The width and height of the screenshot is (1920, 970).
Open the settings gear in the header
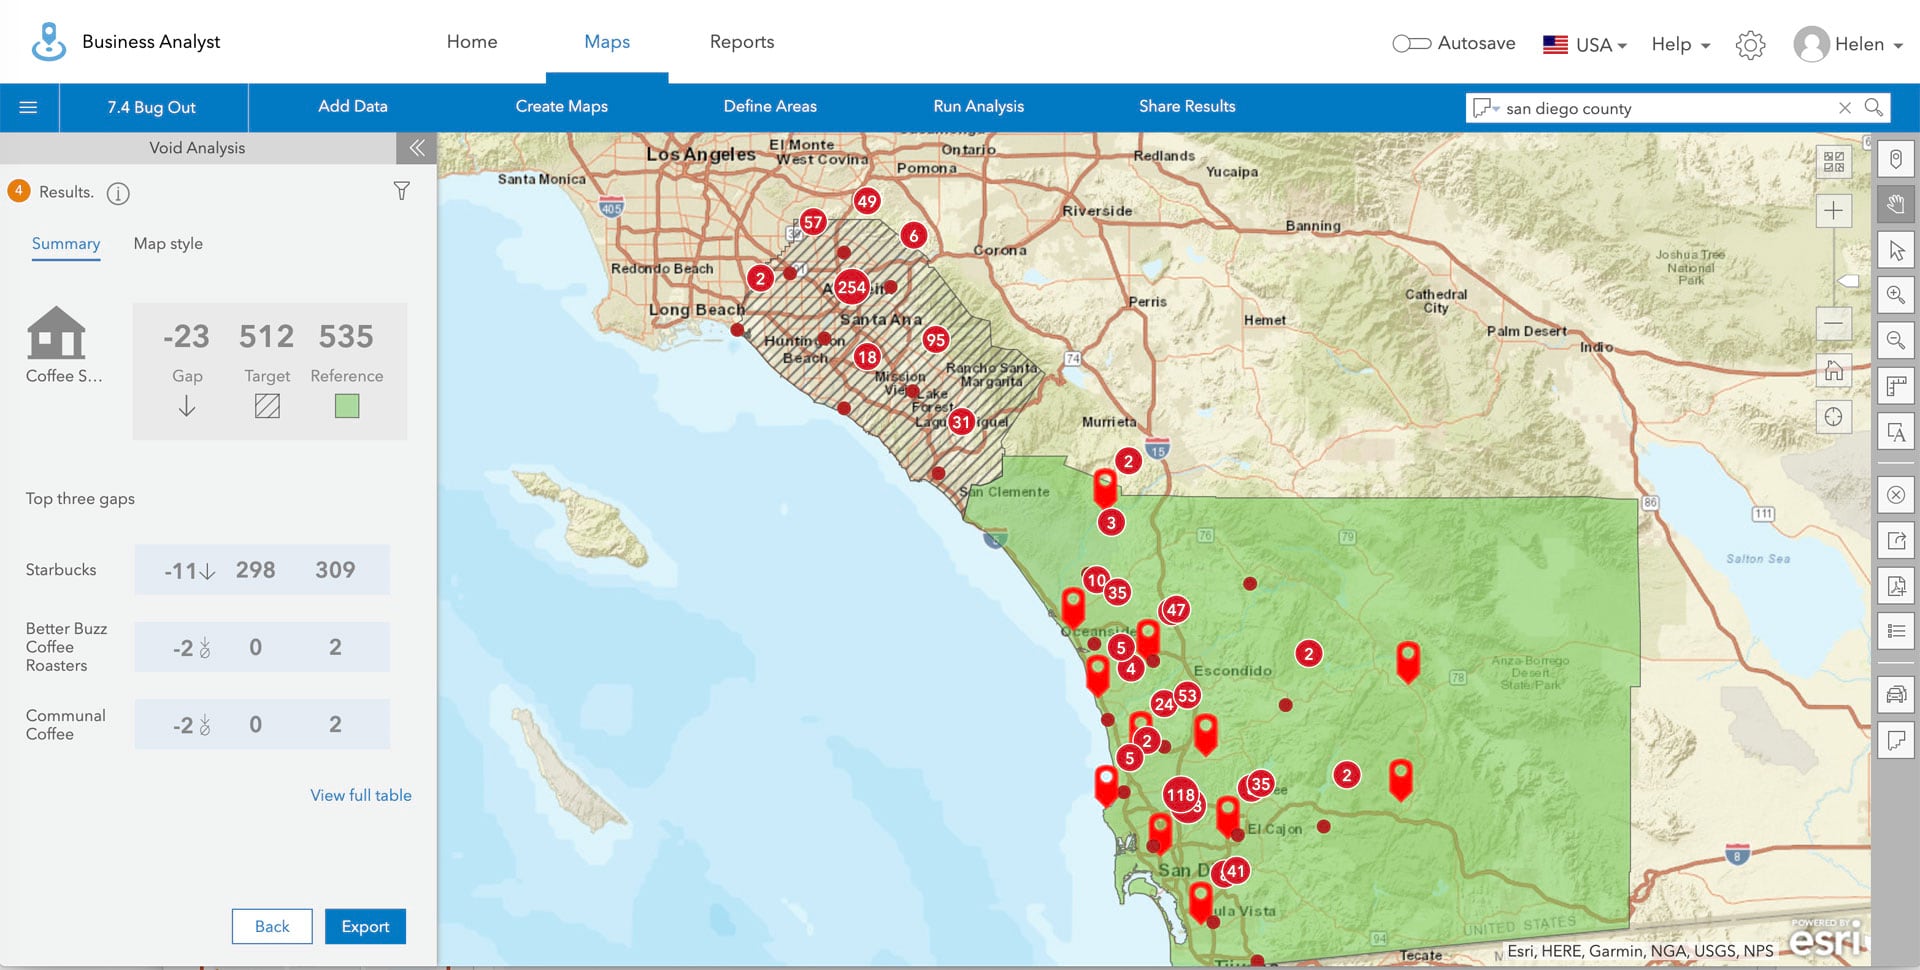[x=1750, y=45]
